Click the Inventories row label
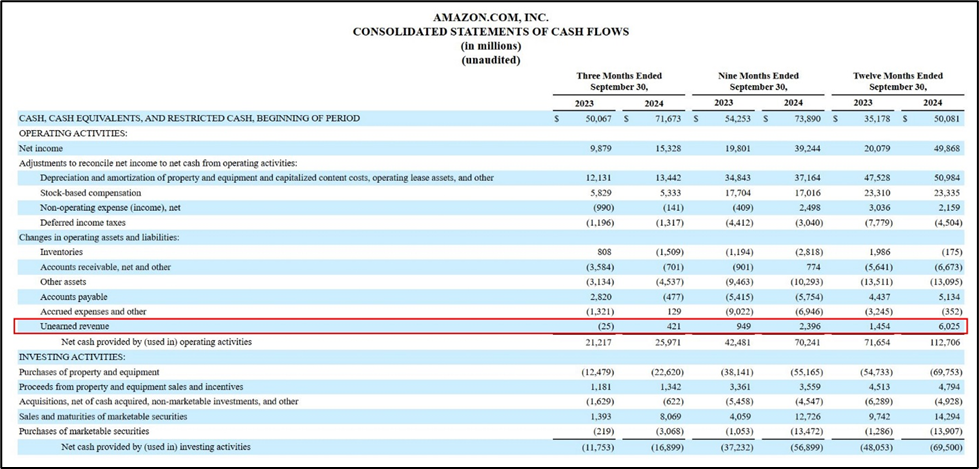Image resolution: width=979 pixels, height=469 pixels. pyautogui.click(x=62, y=252)
